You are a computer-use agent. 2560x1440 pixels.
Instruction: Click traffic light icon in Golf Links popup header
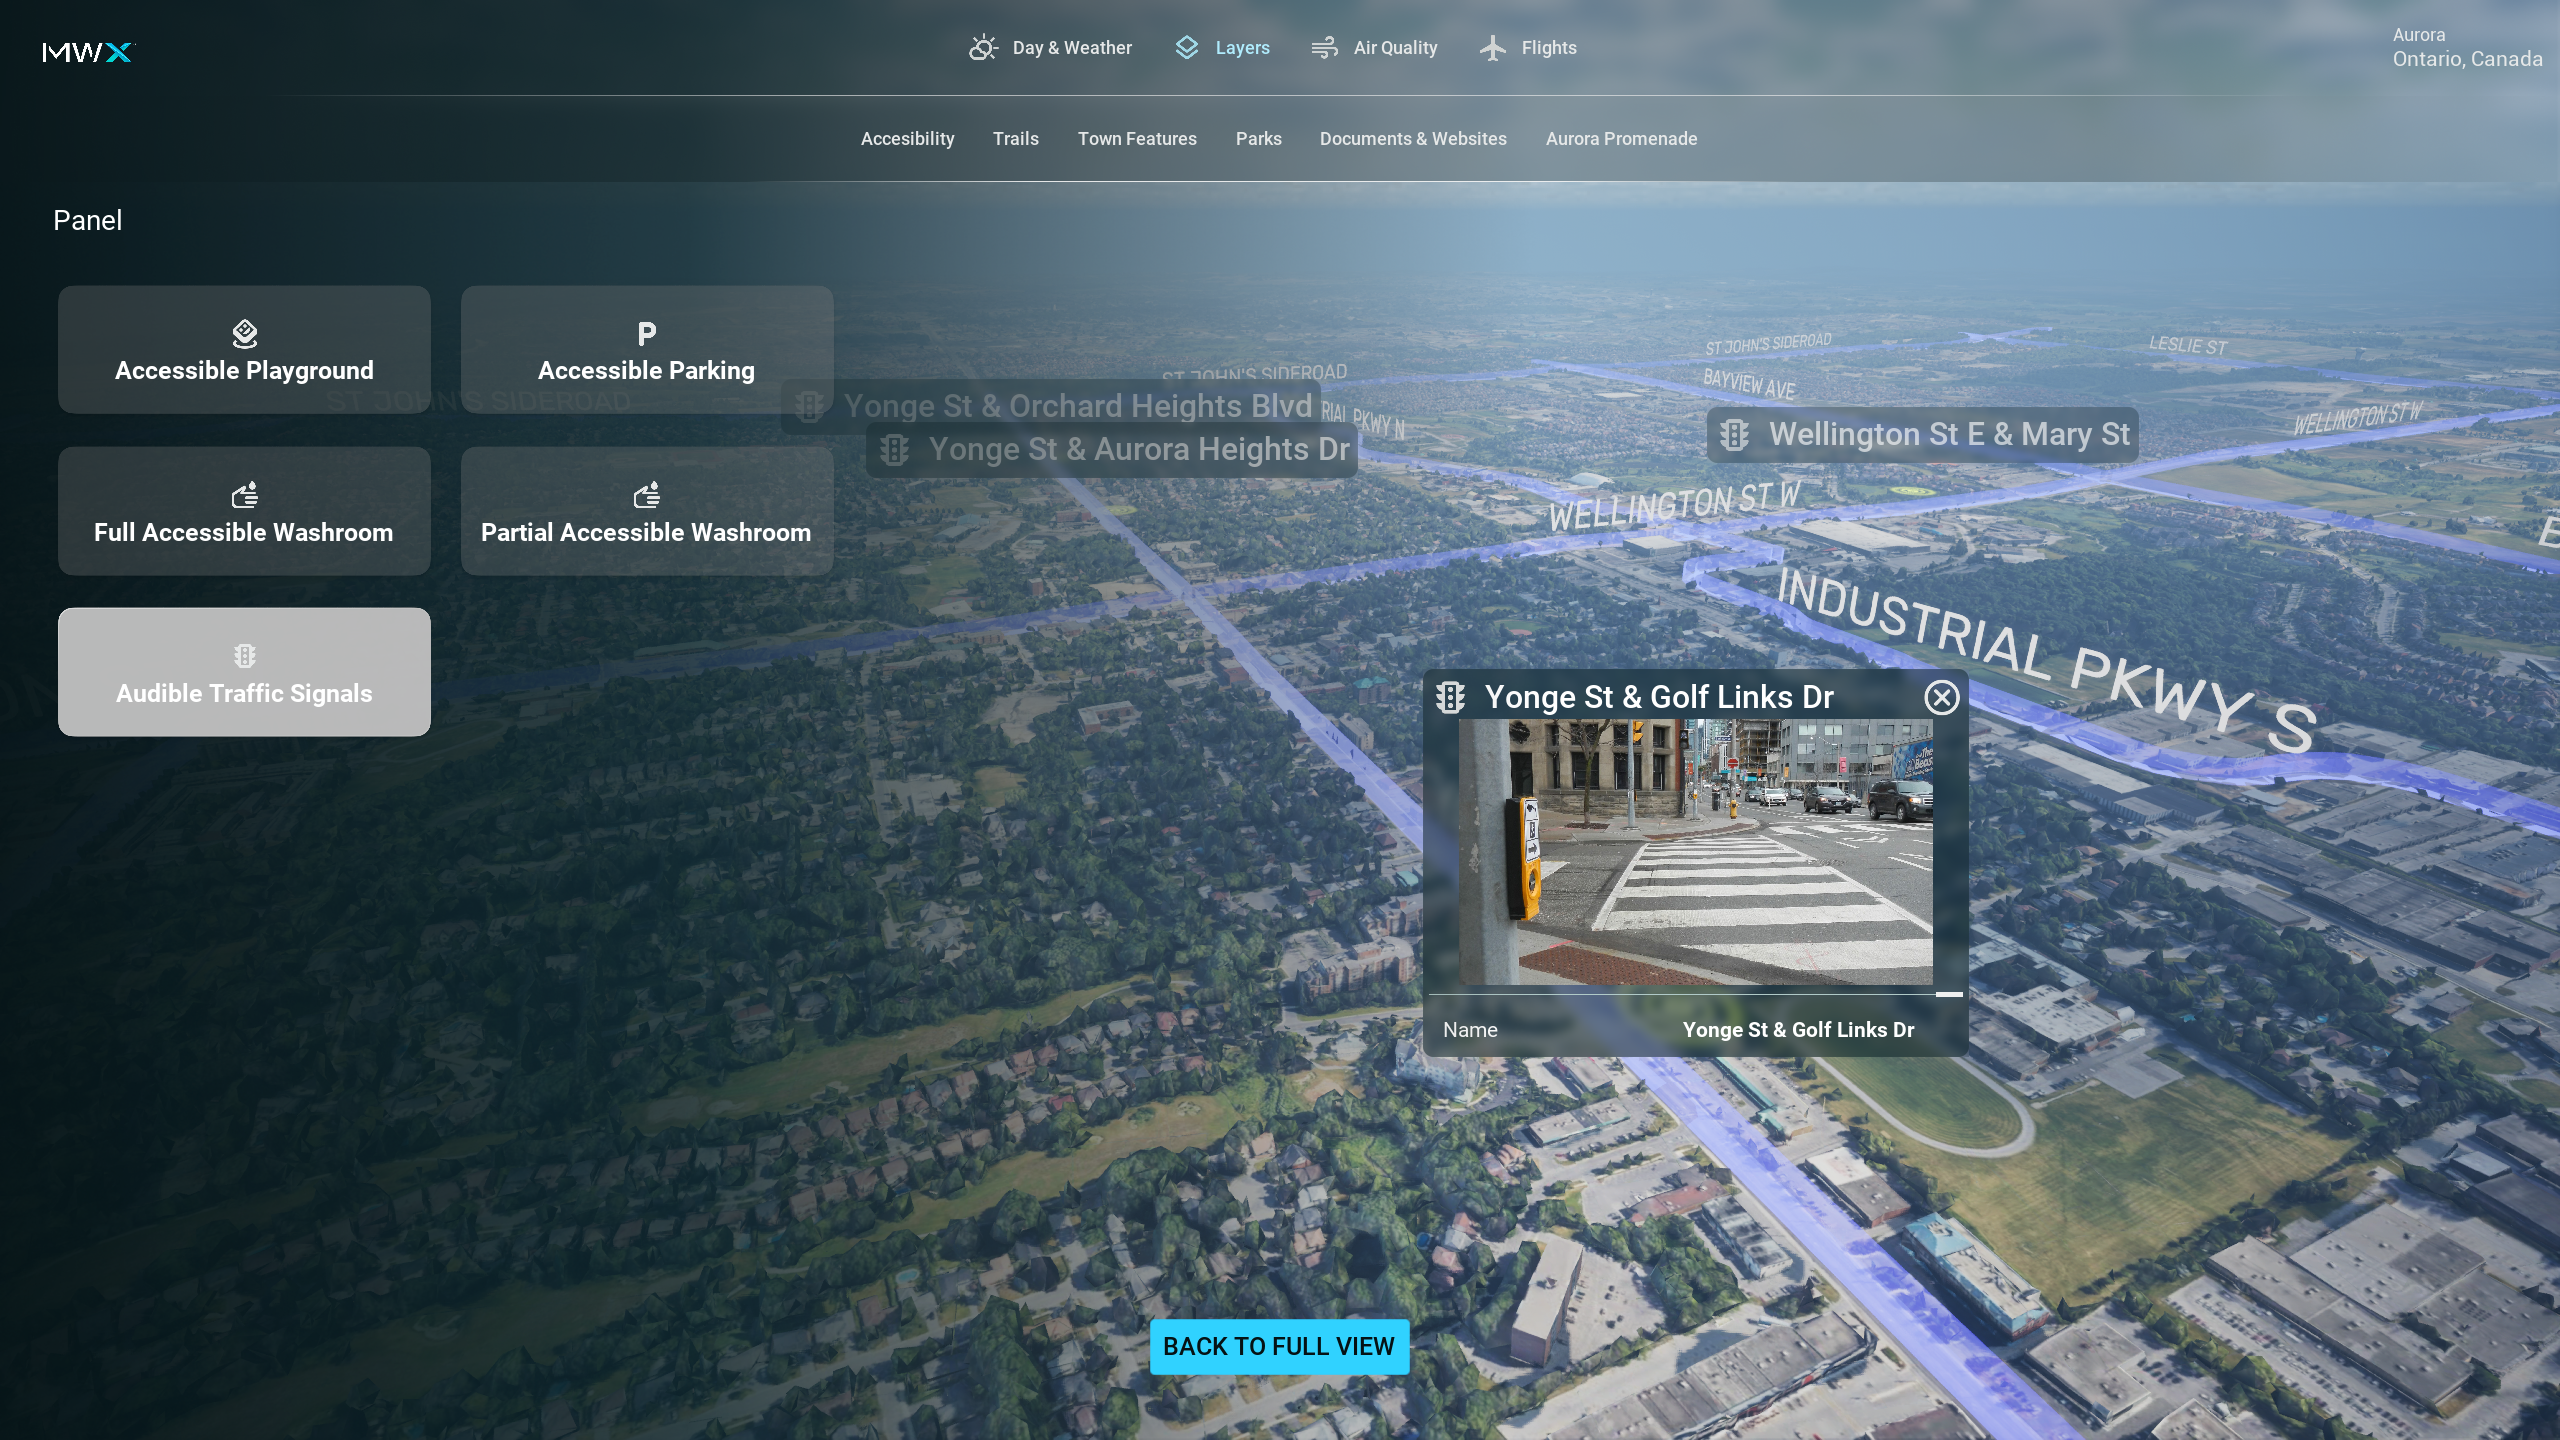click(x=1450, y=697)
